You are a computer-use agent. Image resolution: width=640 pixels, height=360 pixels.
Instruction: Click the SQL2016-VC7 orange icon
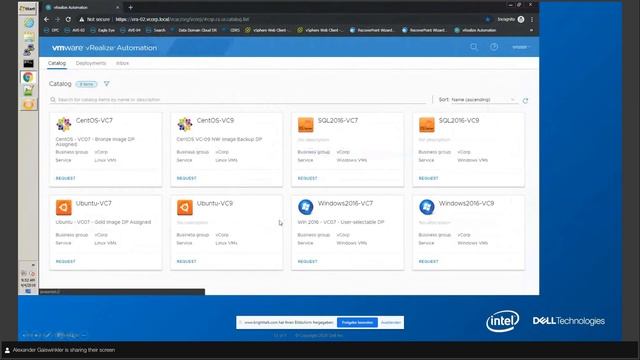[x=305, y=124]
